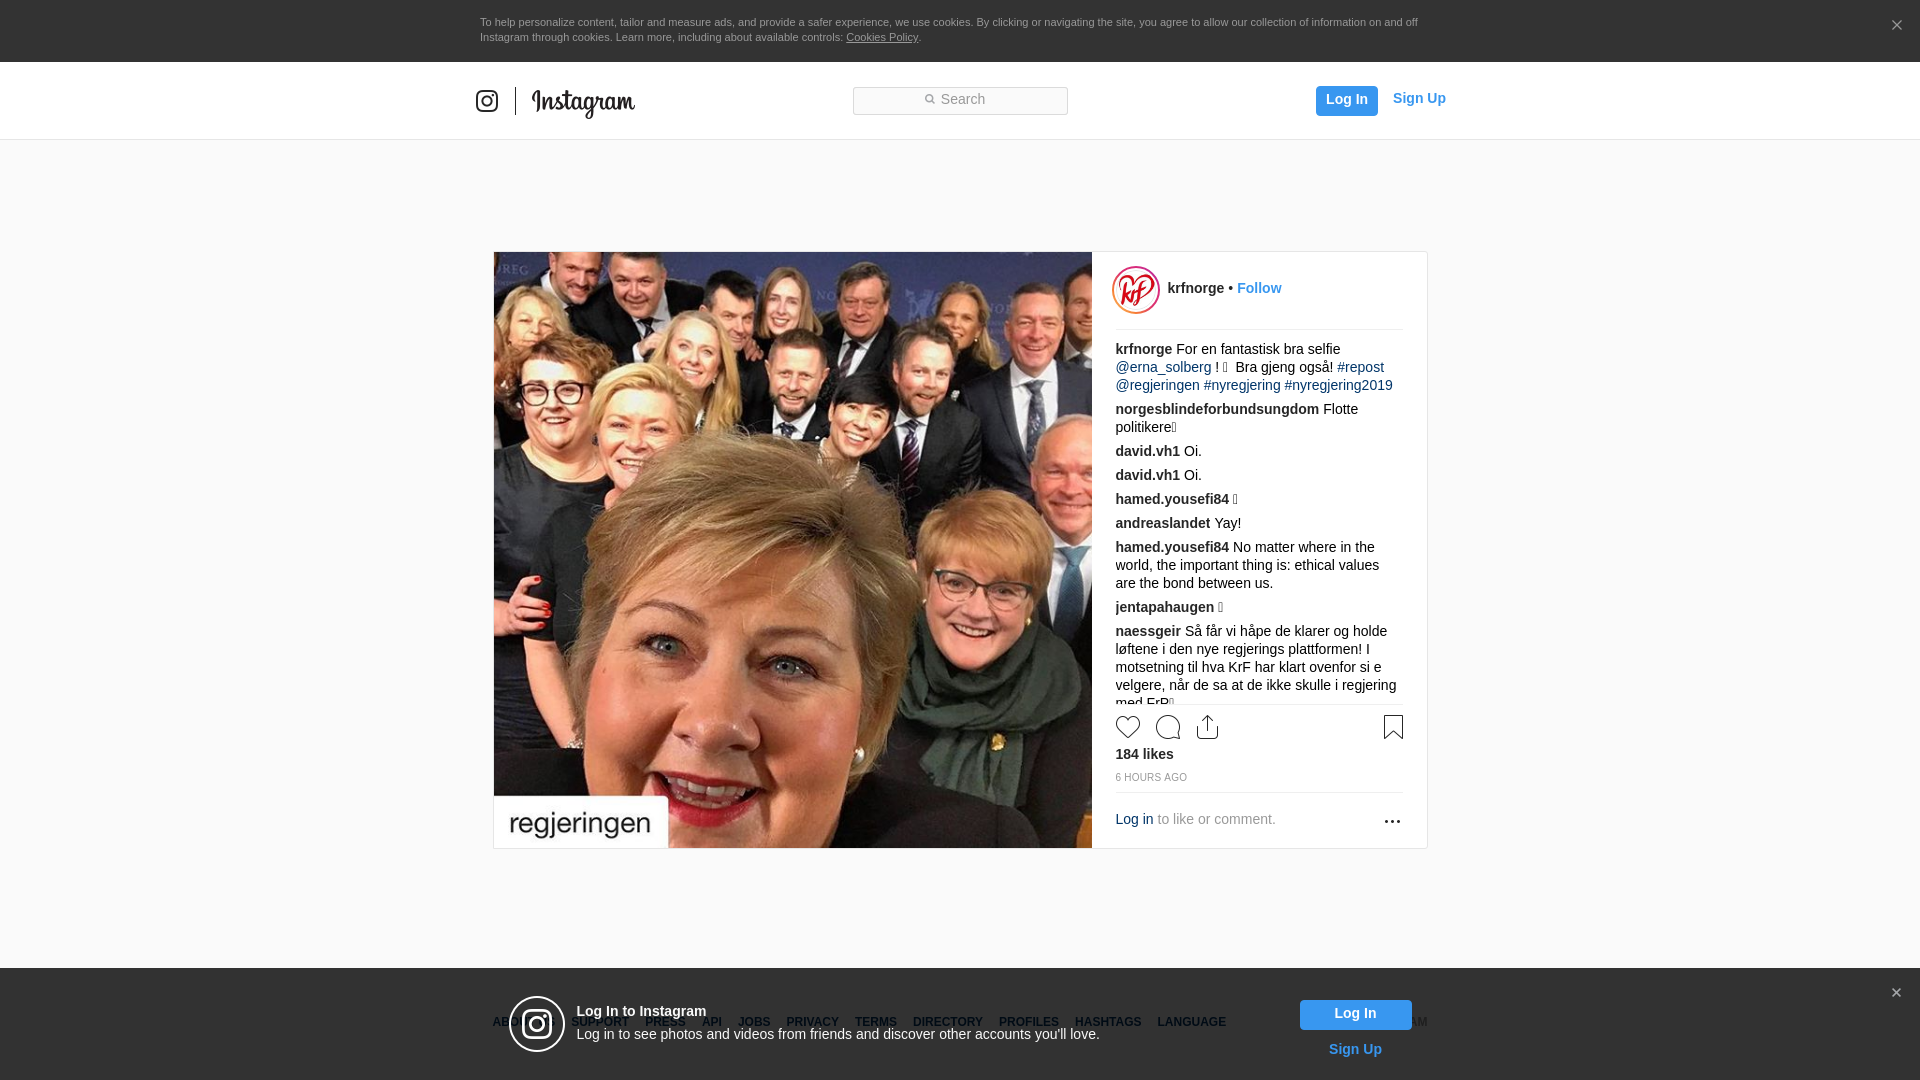
Task: Click Log In in the bottom banner
Action: [1355, 1015]
